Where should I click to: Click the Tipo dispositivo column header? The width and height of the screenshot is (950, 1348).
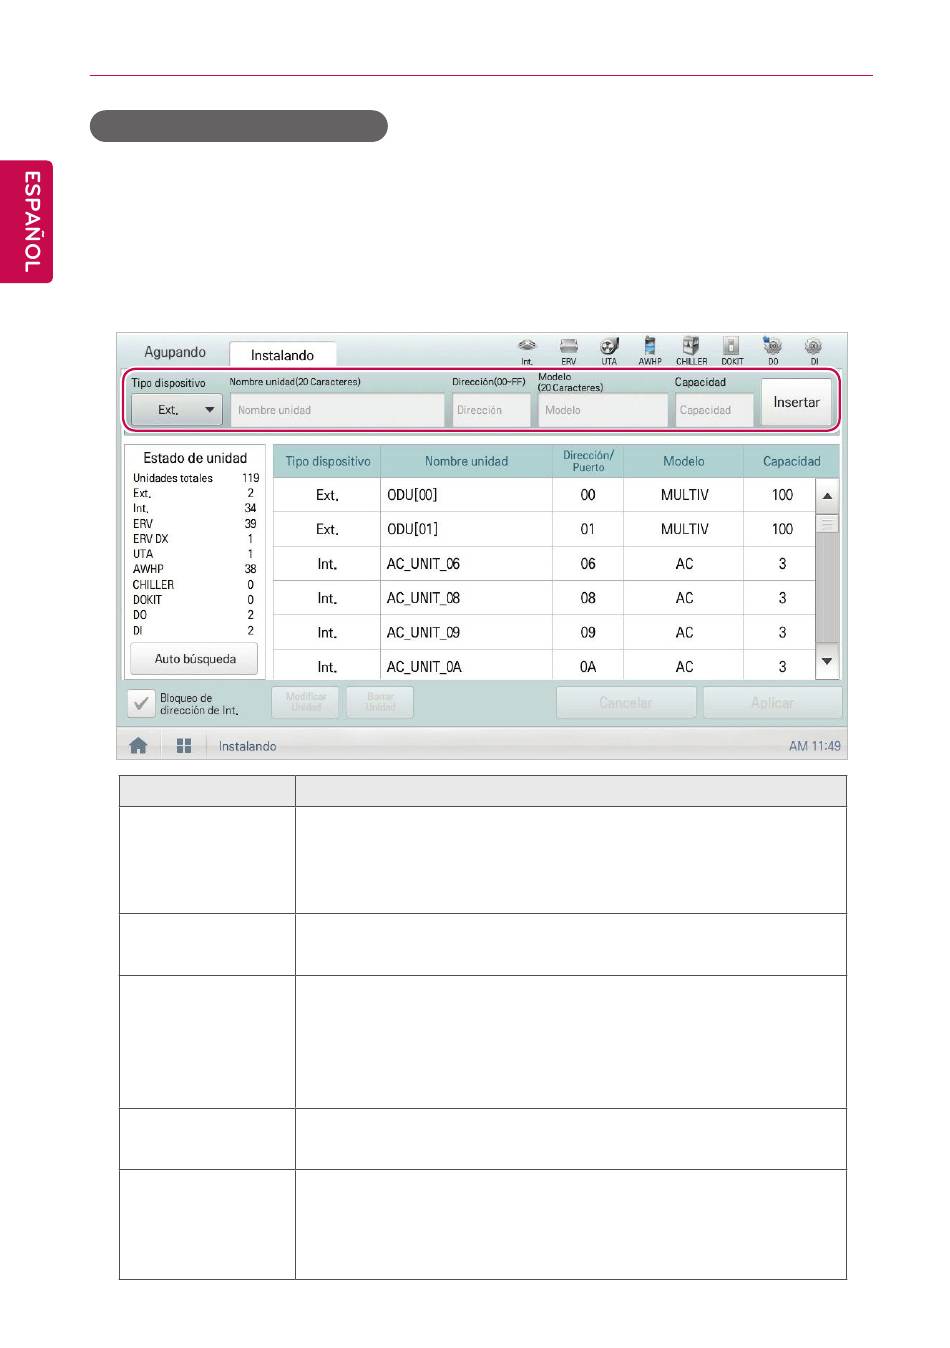[x=327, y=461]
